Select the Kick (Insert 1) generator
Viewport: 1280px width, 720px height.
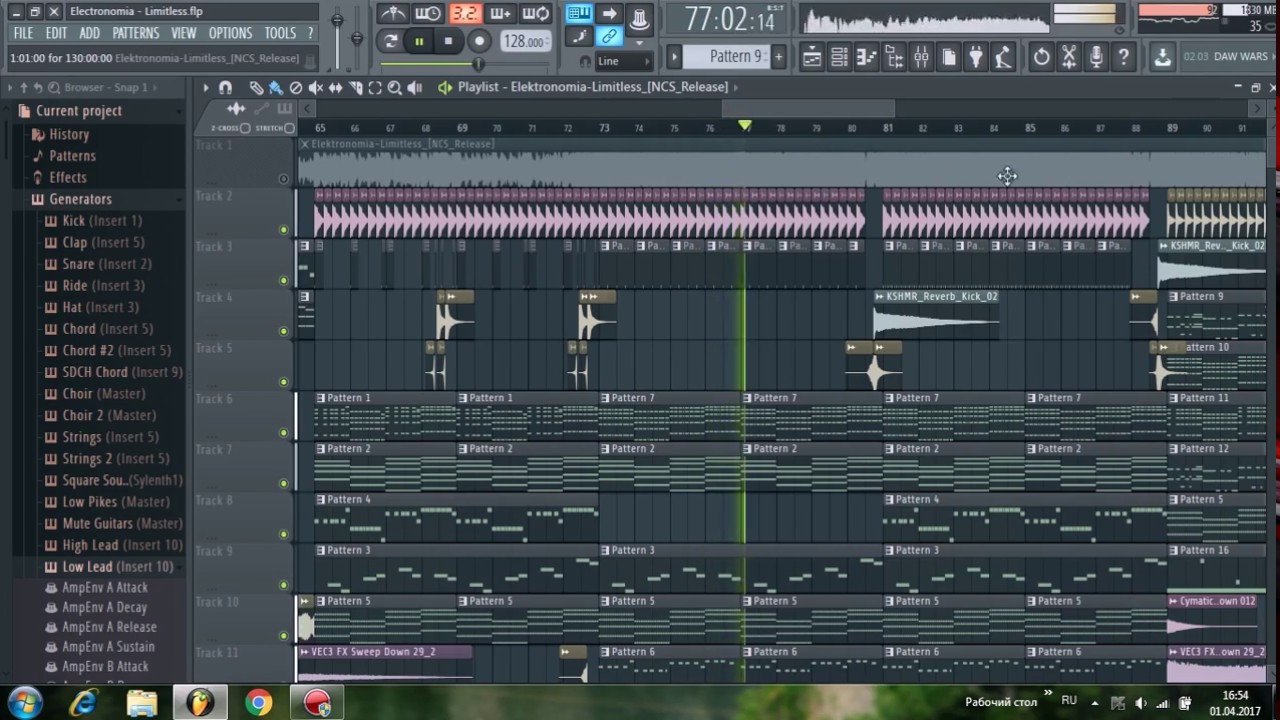[x=102, y=221]
